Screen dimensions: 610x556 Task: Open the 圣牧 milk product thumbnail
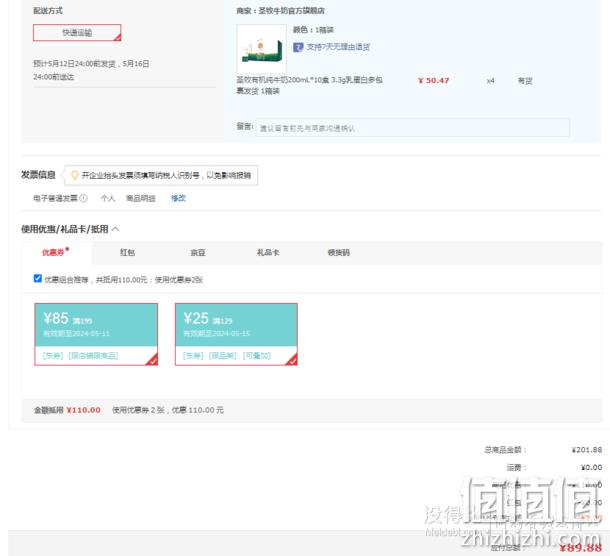click(x=261, y=49)
